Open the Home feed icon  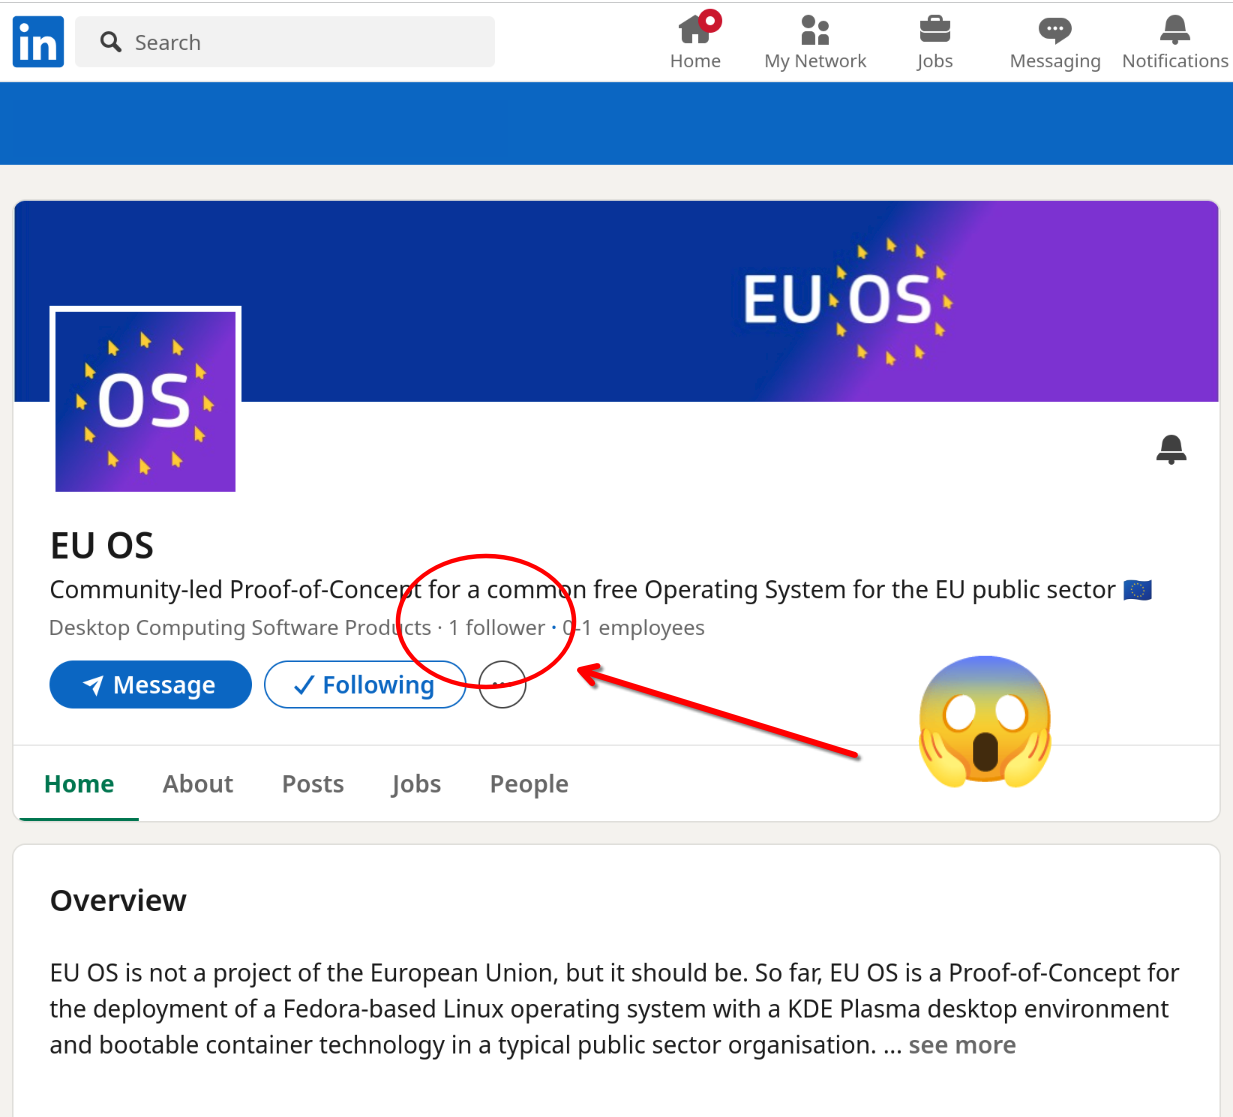point(695,31)
